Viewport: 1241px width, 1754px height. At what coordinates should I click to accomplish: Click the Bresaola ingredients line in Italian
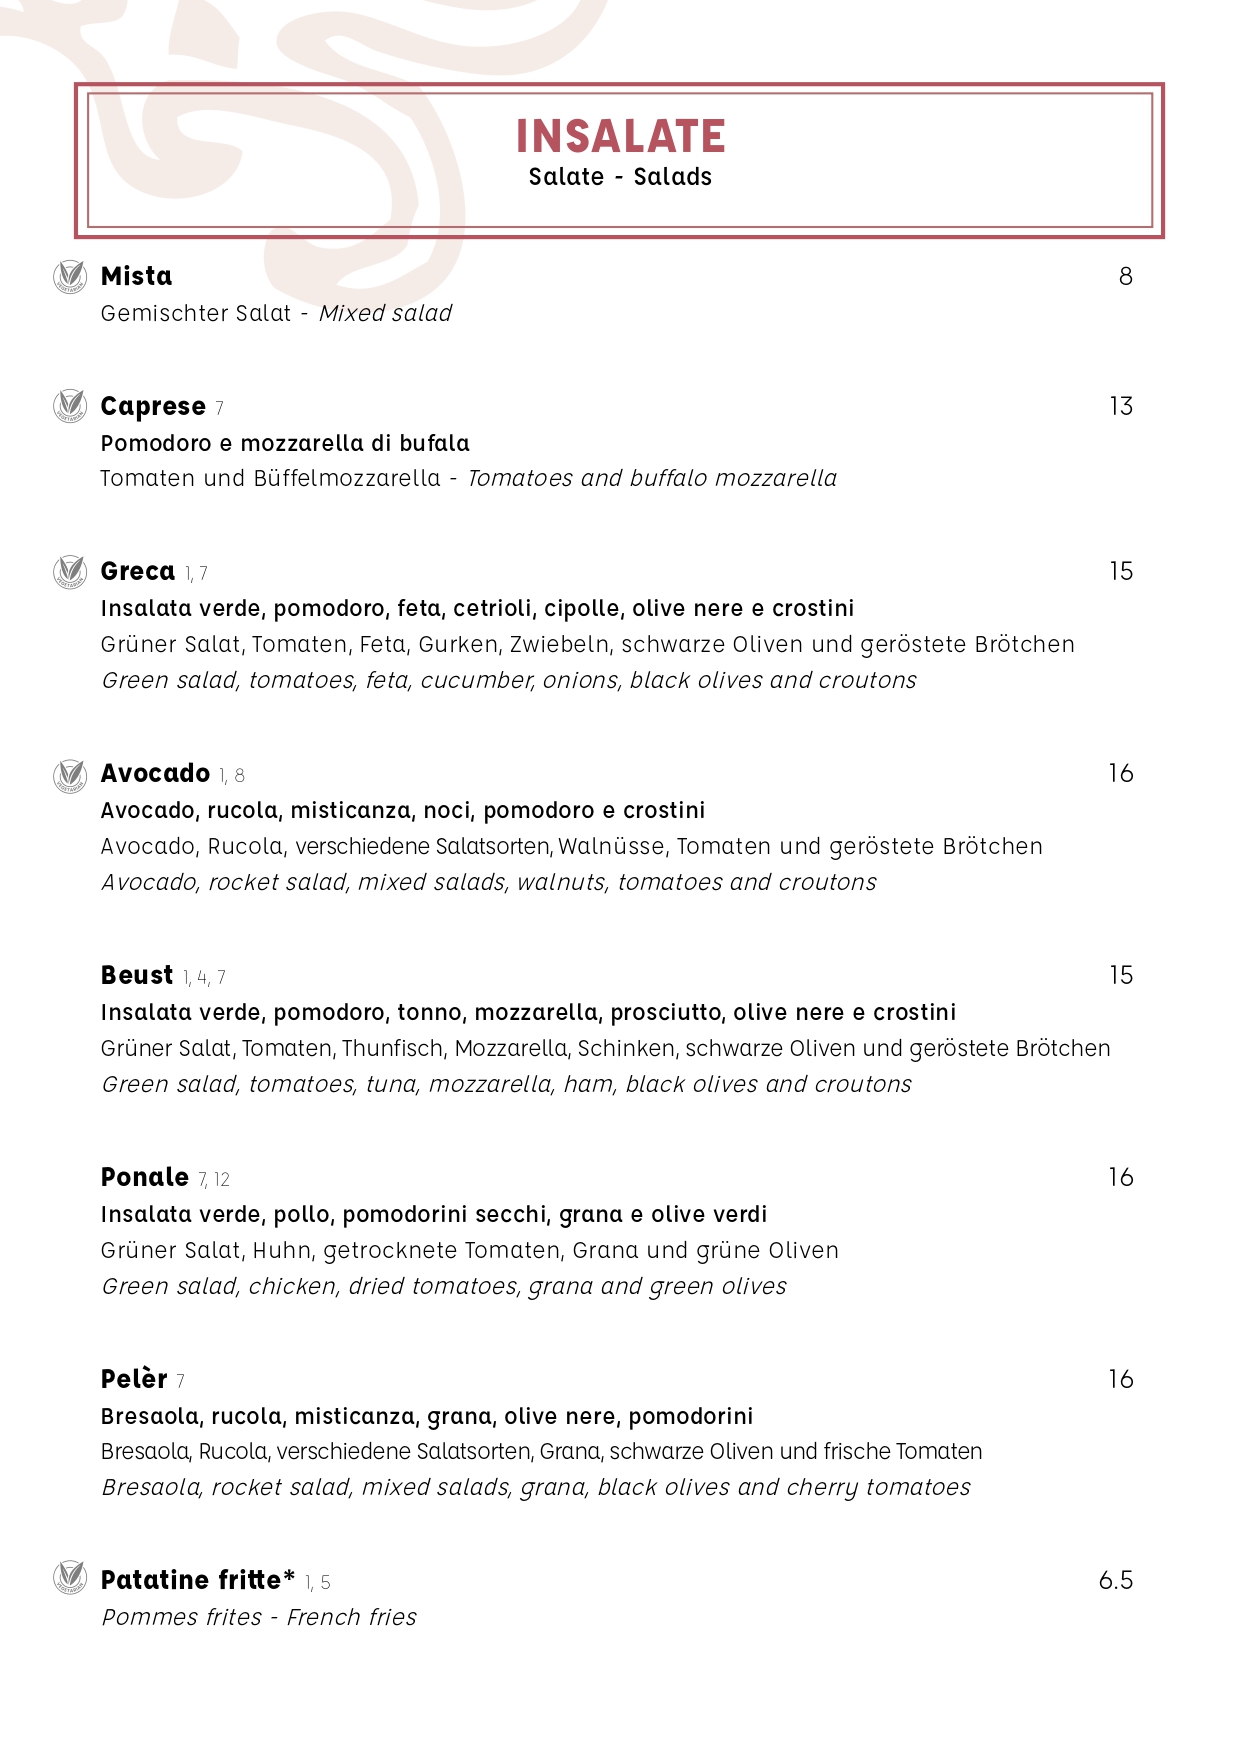(x=427, y=1416)
